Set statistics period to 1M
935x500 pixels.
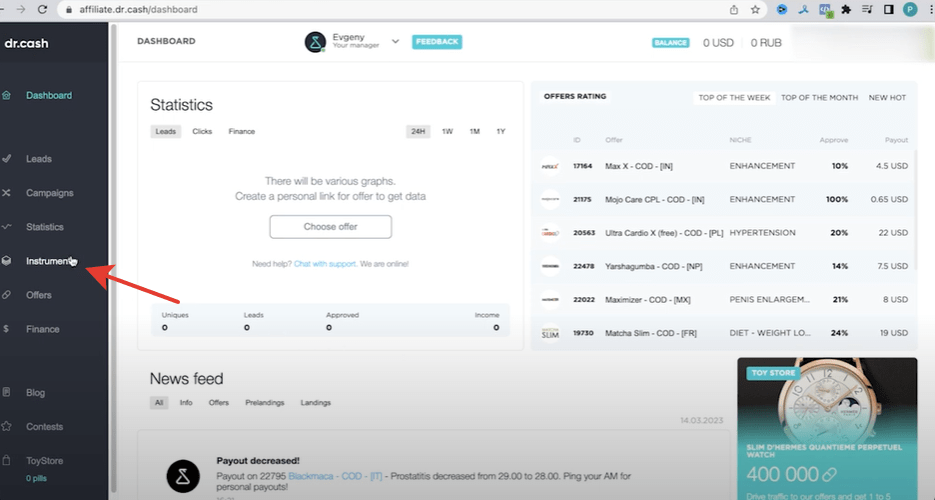(x=475, y=131)
